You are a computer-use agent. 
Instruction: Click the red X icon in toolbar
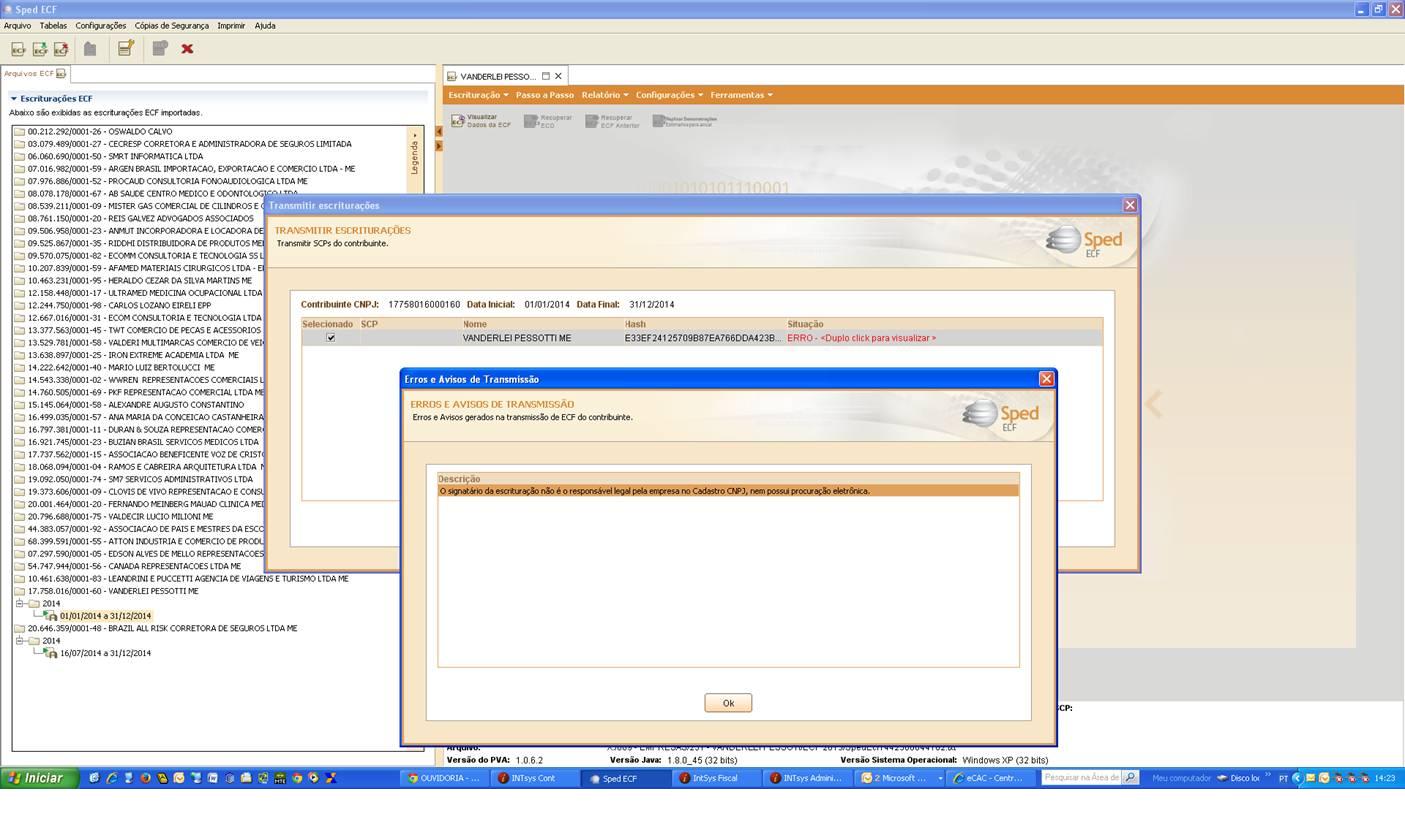(x=187, y=49)
